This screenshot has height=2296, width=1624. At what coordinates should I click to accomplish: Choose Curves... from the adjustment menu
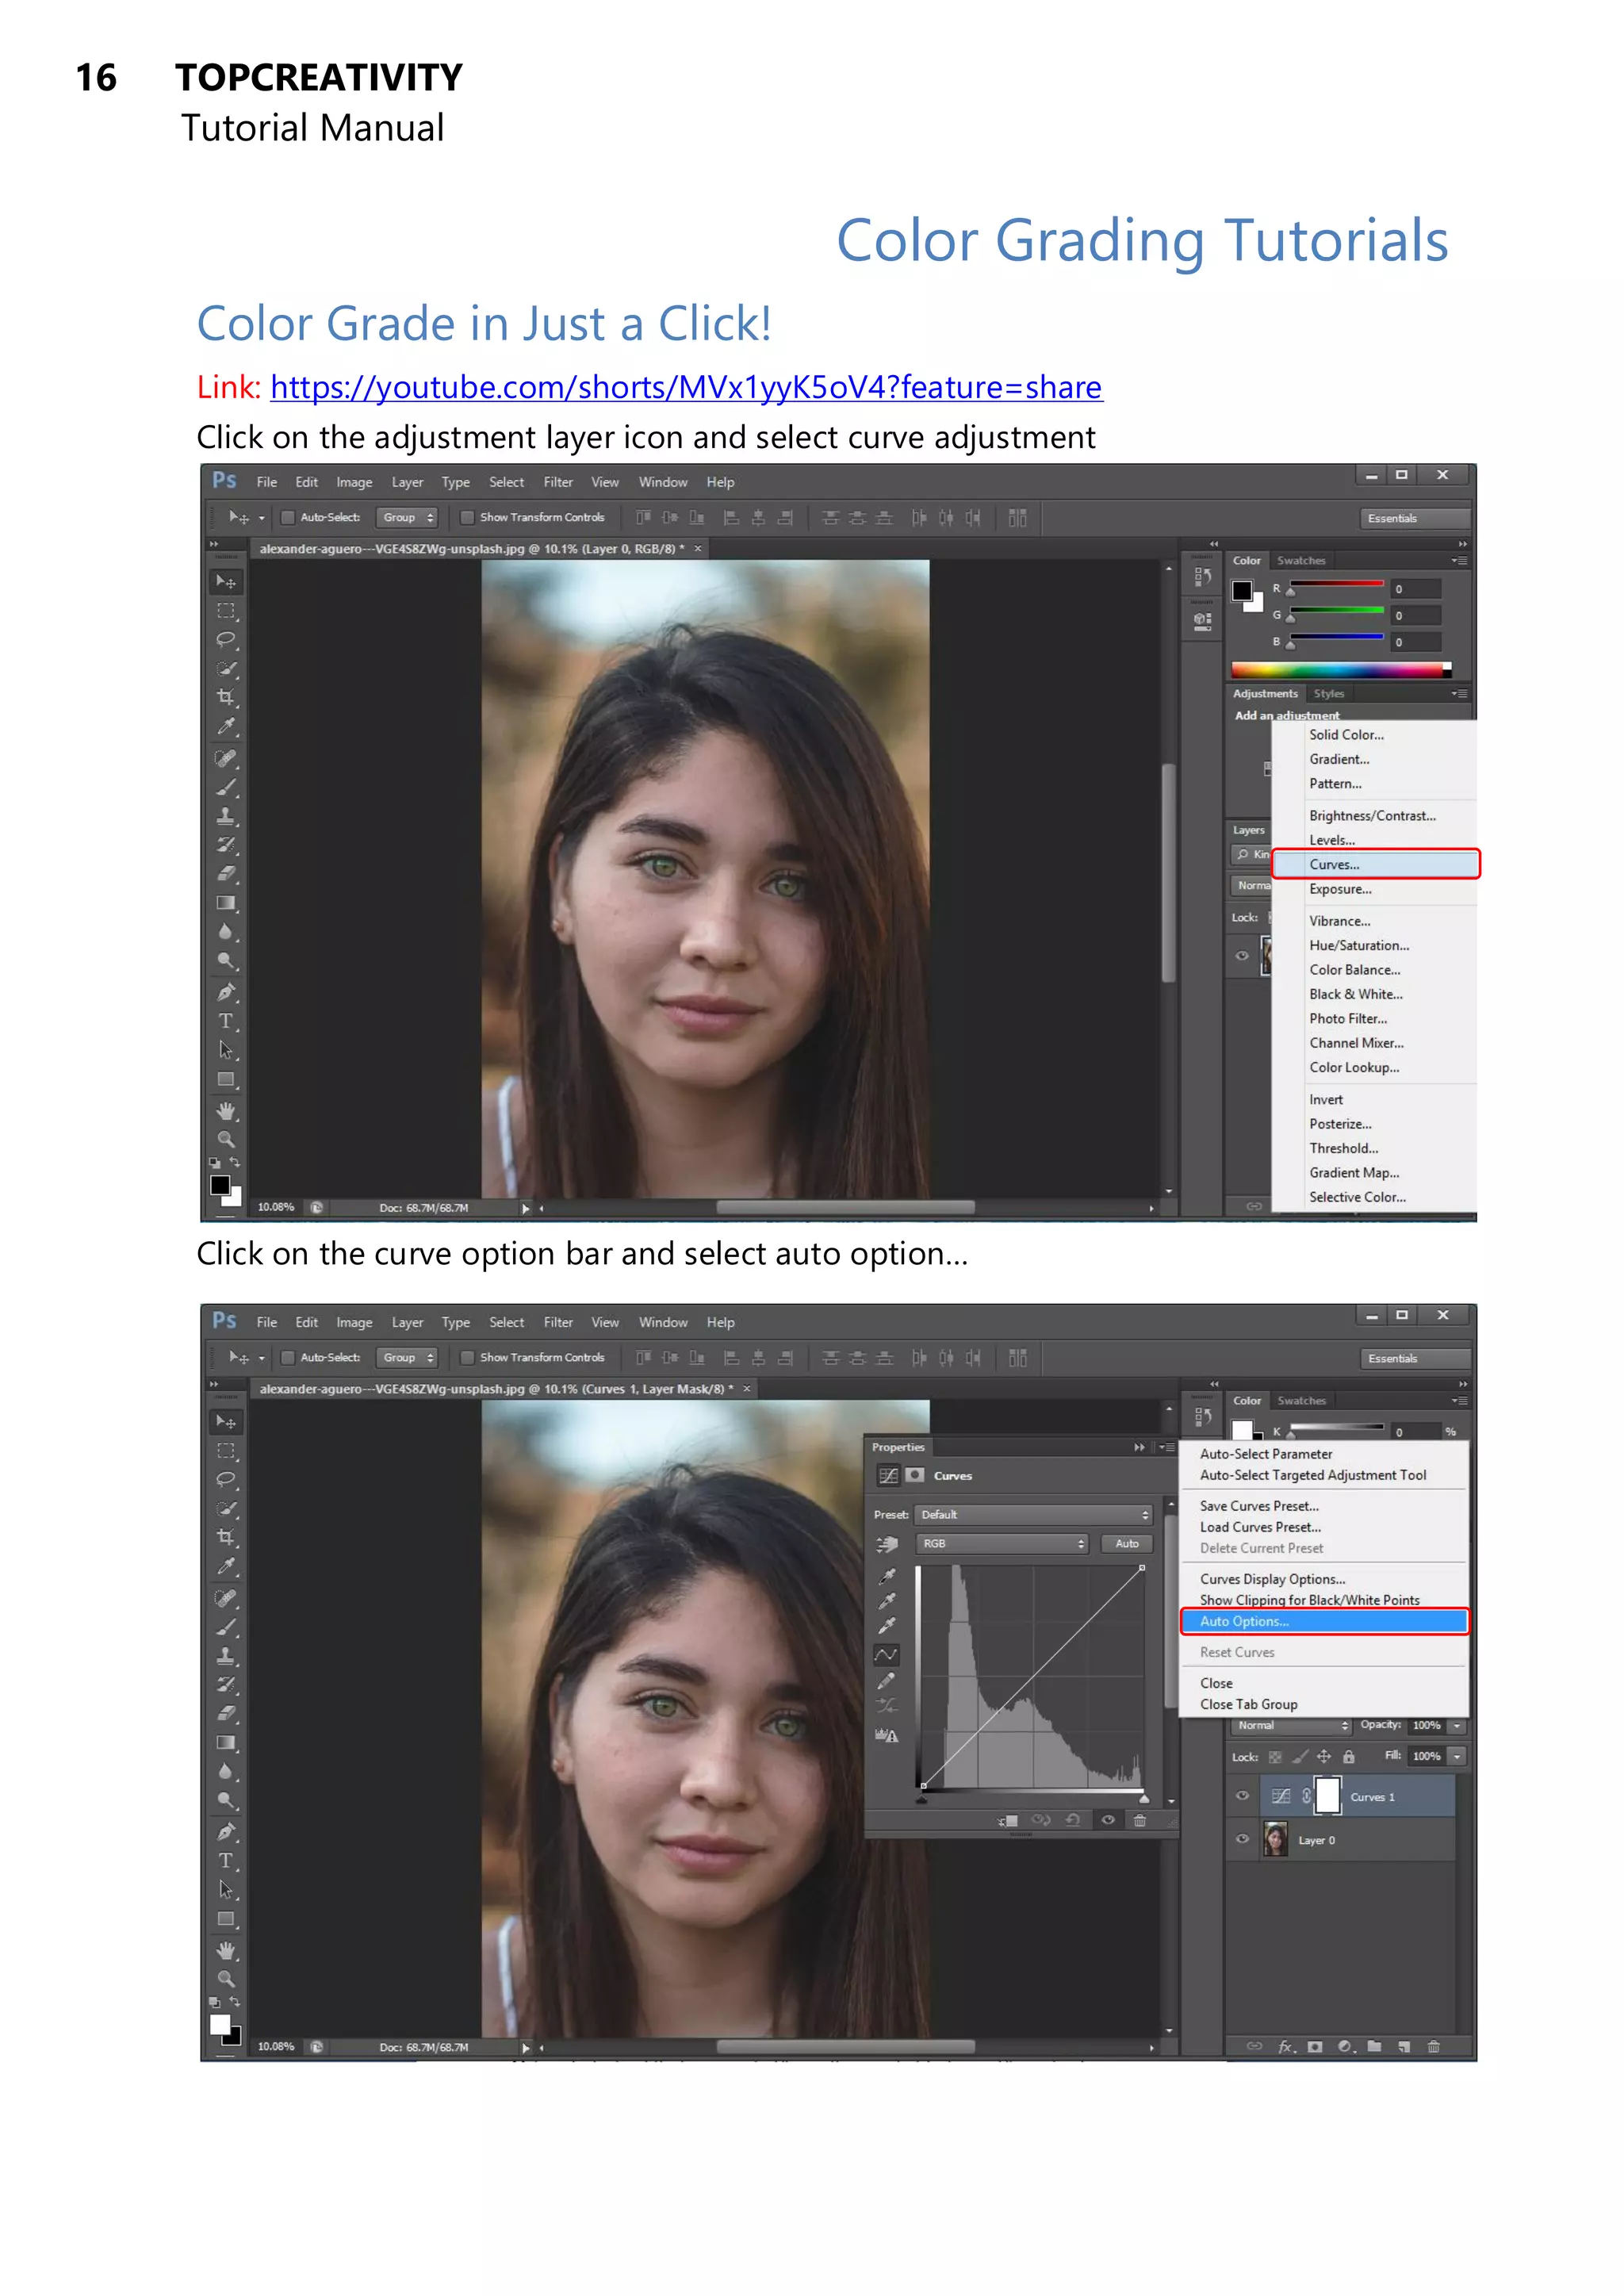coord(1376,864)
